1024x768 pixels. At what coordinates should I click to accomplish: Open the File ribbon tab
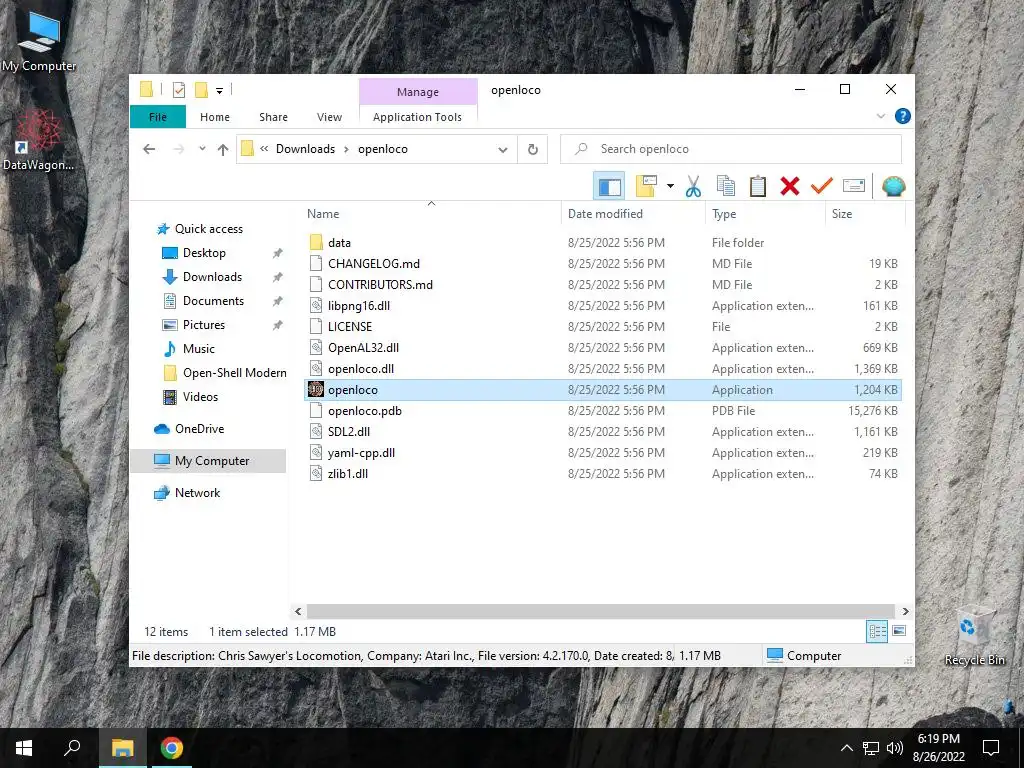[158, 117]
